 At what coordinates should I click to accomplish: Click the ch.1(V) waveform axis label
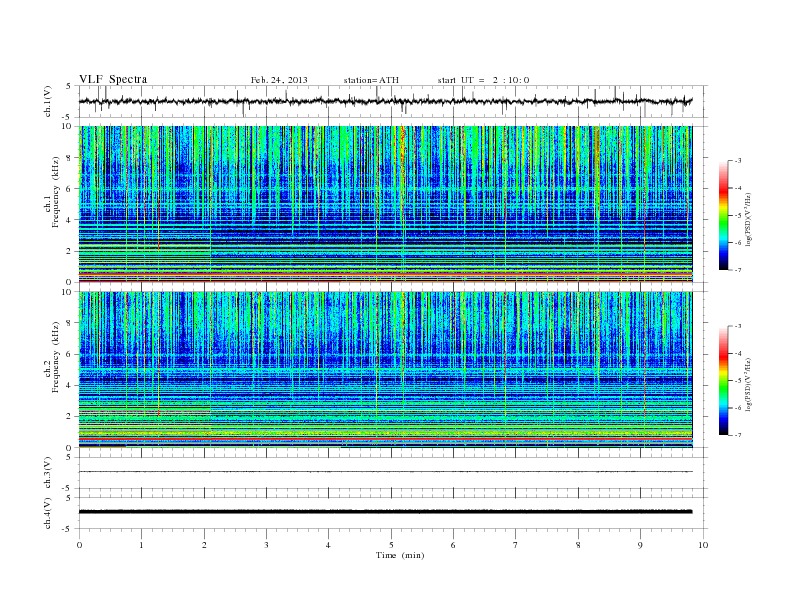48,101
